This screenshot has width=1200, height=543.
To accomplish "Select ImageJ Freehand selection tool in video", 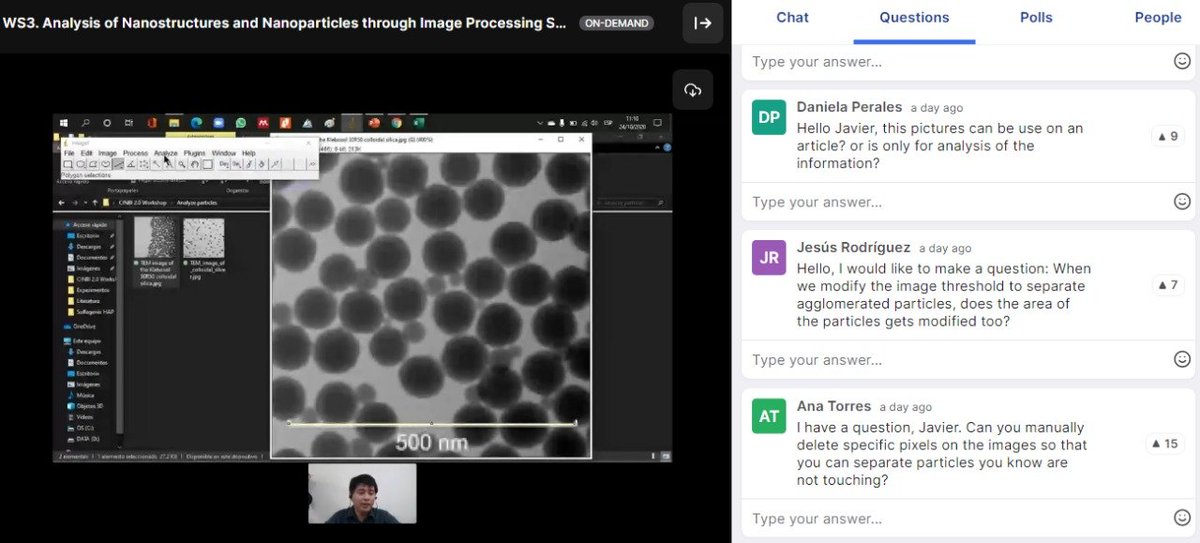I will tap(106, 163).
